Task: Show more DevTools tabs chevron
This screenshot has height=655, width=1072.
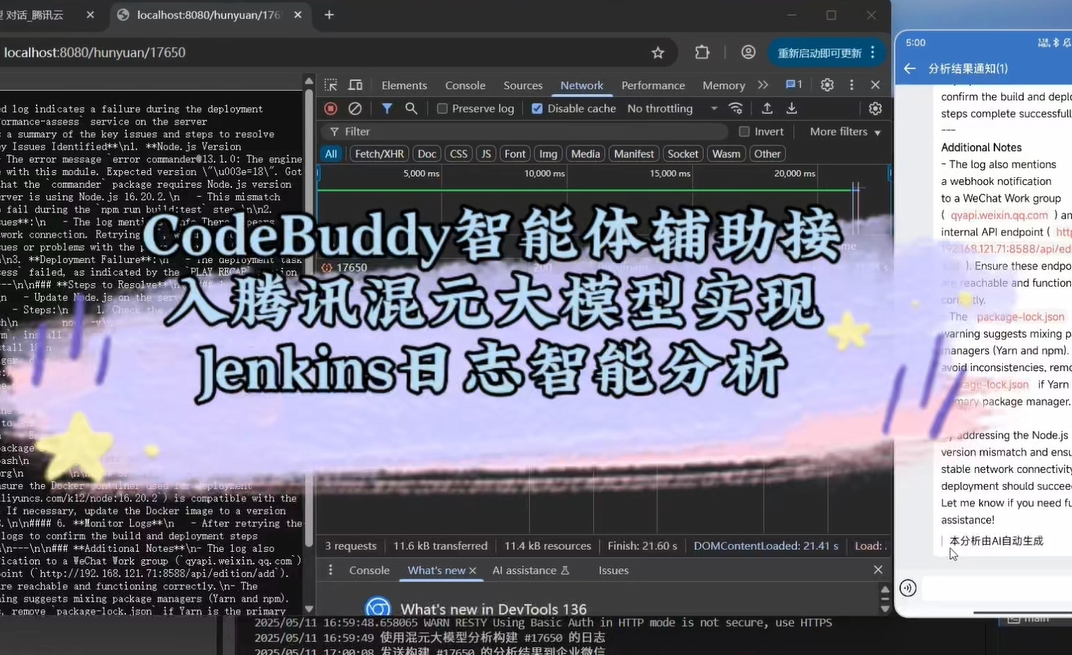Action: pyautogui.click(x=763, y=85)
